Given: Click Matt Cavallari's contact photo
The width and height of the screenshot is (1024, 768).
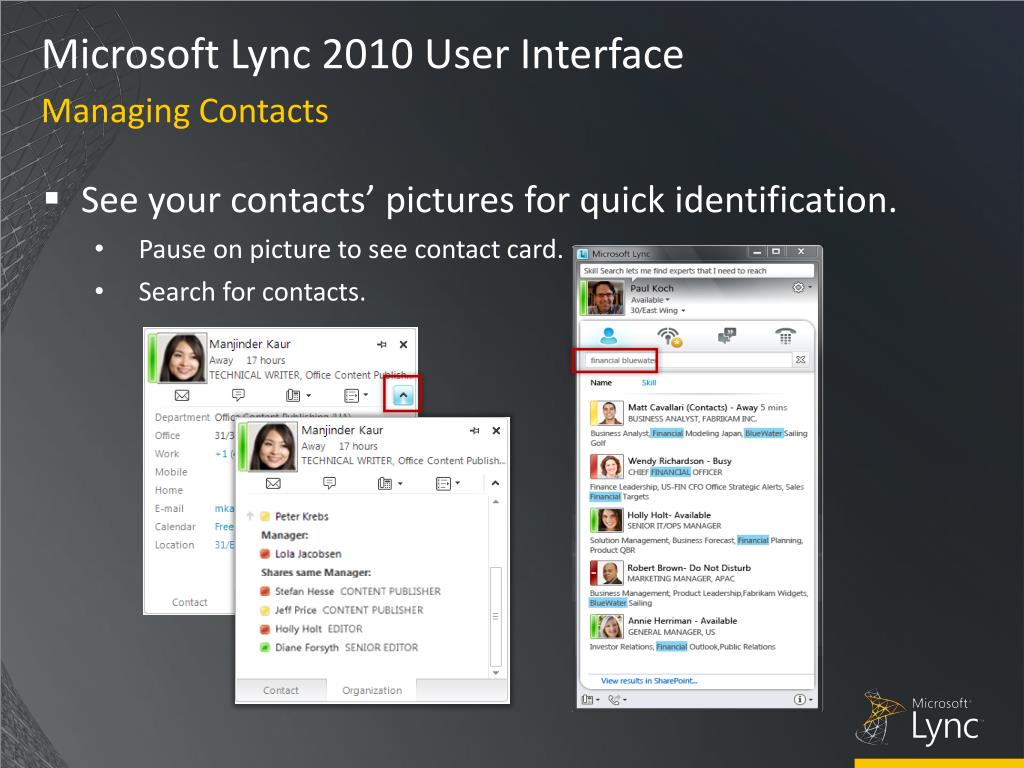Looking at the screenshot, I should click(x=609, y=413).
